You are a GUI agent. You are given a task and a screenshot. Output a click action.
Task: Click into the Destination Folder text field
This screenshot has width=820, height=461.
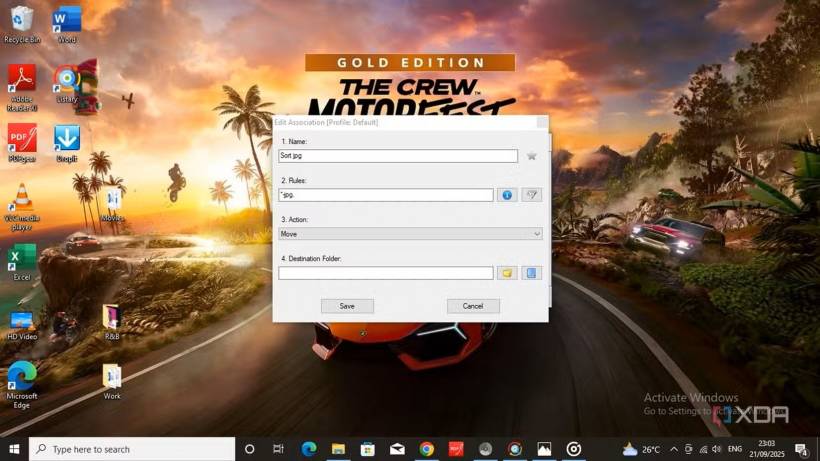pyautogui.click(x=385, y=273)
